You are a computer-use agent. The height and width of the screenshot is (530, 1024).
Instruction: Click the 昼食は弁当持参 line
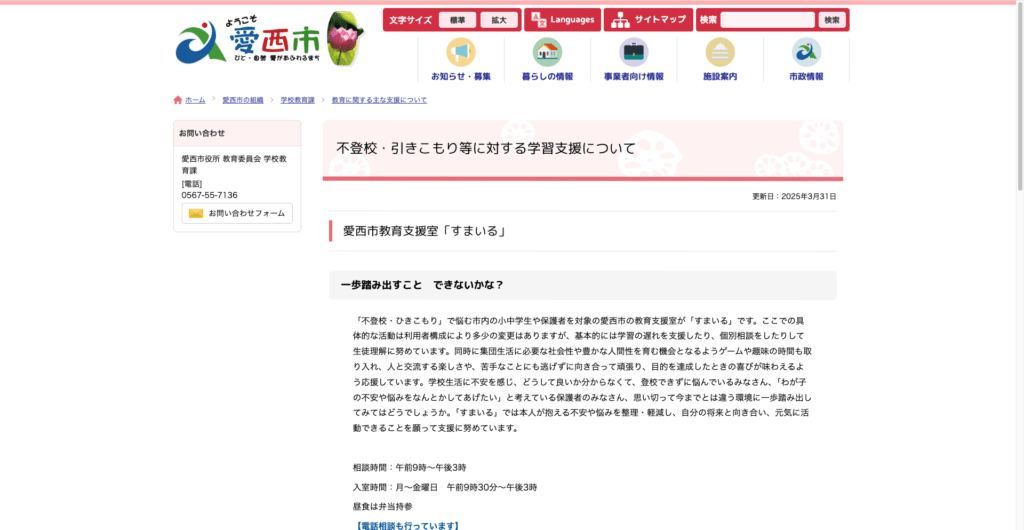coord(383,506)
